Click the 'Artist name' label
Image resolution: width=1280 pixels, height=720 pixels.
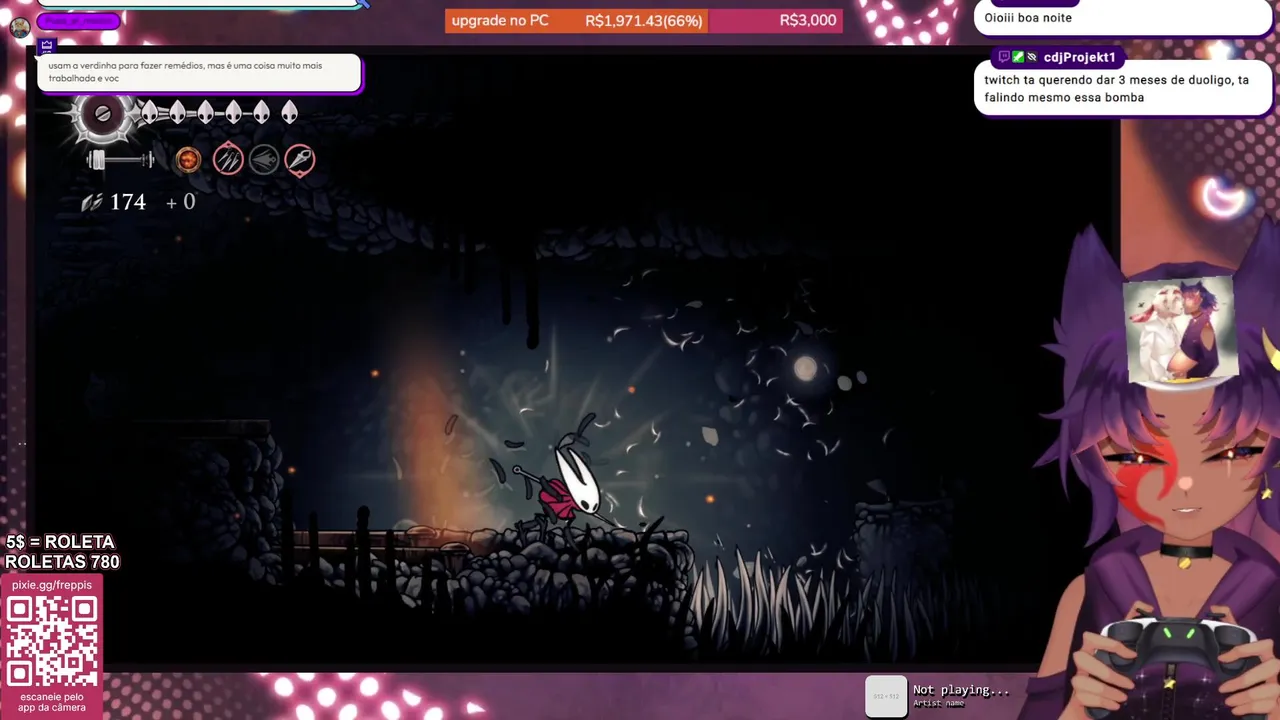coord(939,704)
